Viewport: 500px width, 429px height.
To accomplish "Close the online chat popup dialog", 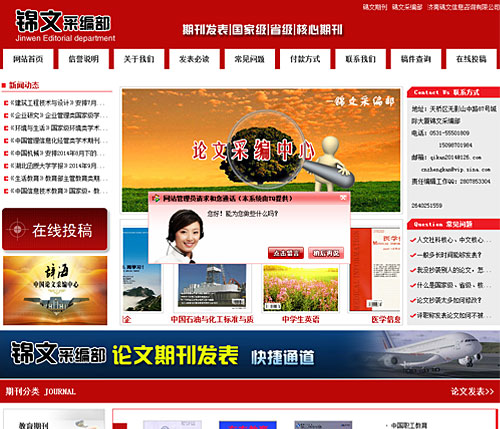I will [343, 198].
